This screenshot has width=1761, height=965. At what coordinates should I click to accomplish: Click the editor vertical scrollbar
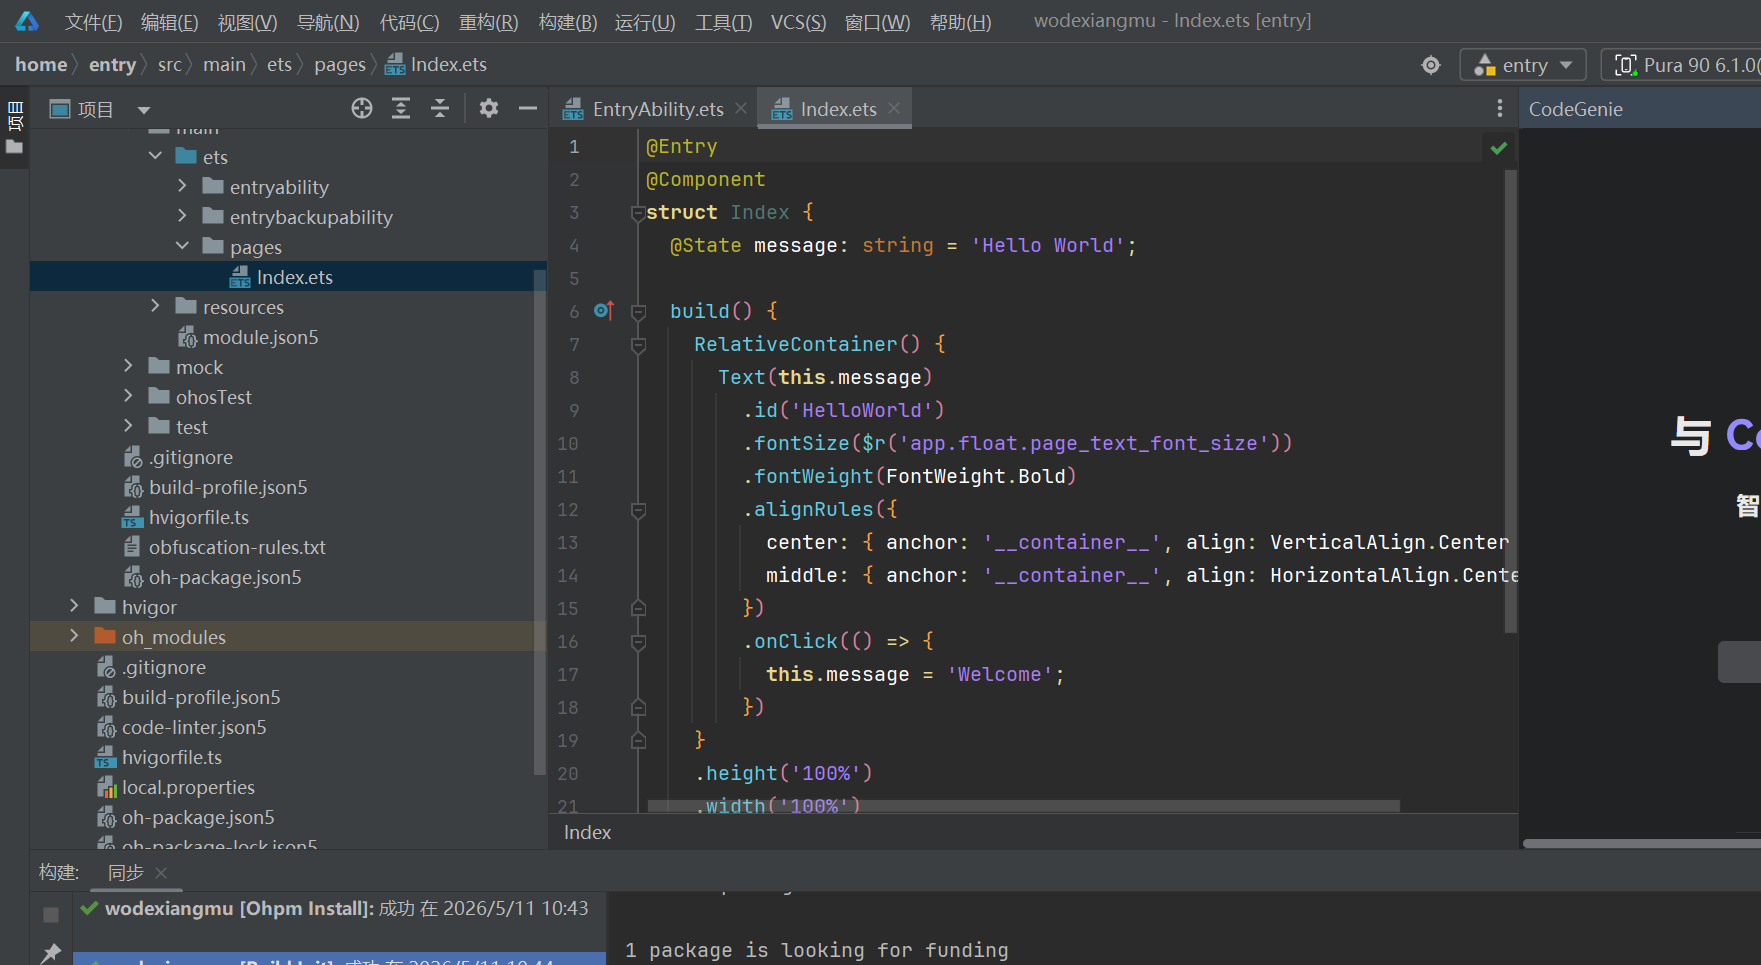coord(1511,400)
